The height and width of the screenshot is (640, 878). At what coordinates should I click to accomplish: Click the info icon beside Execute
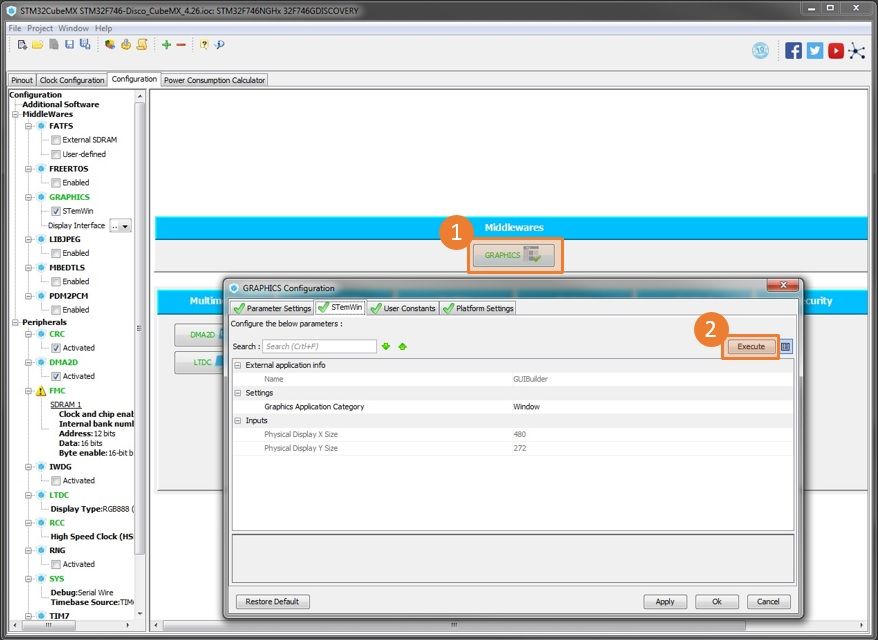pyautogui.click(x=786, y=347)
